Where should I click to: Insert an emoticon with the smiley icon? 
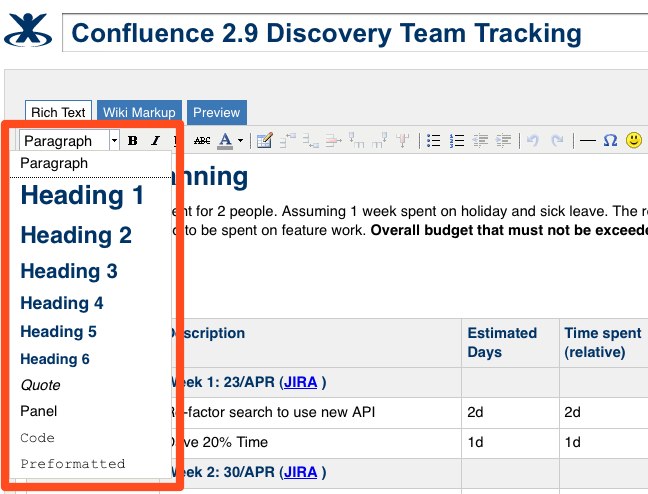coord(634,140)
